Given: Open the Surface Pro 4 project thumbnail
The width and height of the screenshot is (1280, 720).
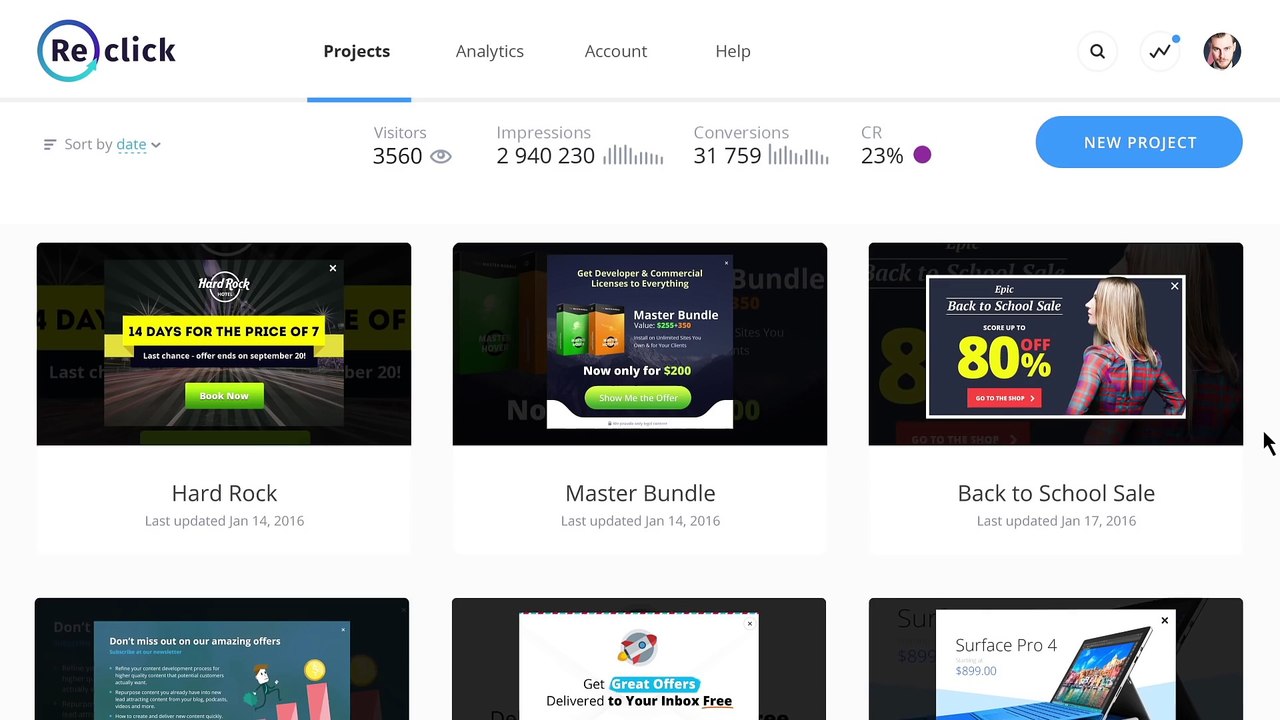Looking at the screenshot, I should pos(1056,659).
